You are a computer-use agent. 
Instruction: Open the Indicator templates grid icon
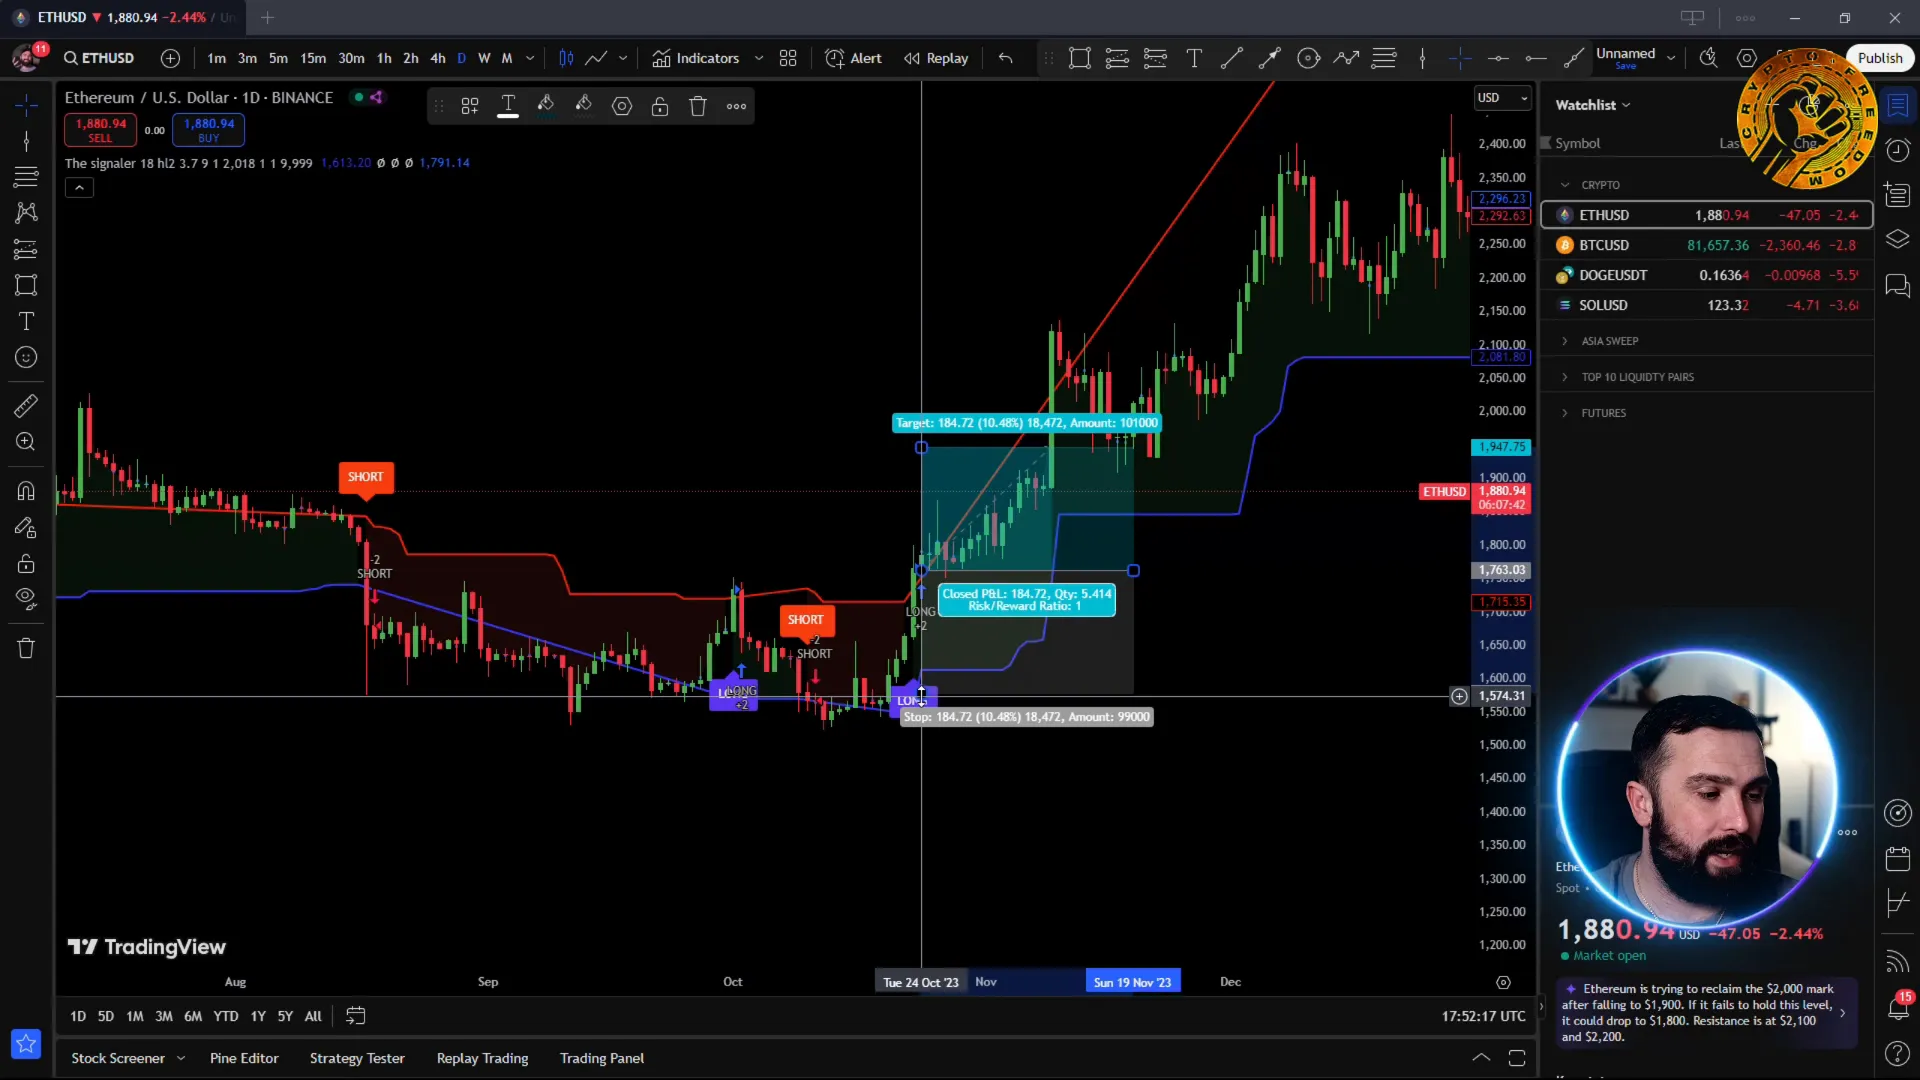click(788, 58)
